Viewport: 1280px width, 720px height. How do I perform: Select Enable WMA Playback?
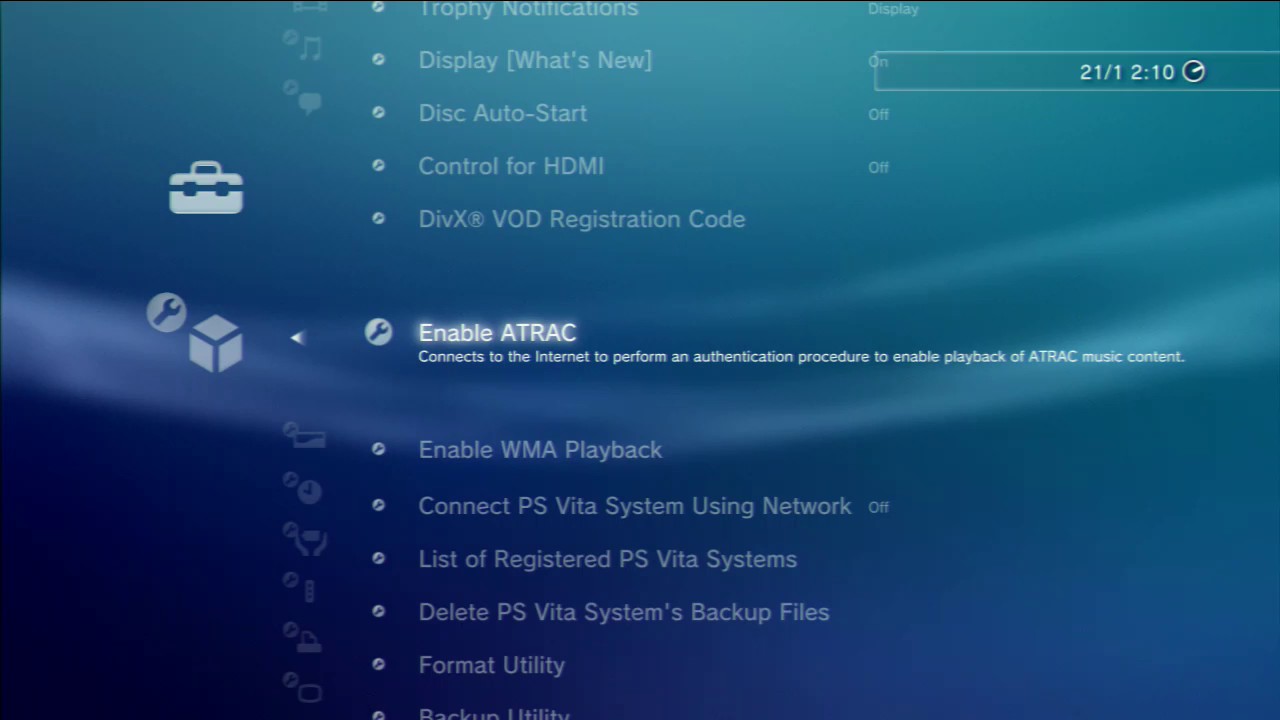point(540,450)
